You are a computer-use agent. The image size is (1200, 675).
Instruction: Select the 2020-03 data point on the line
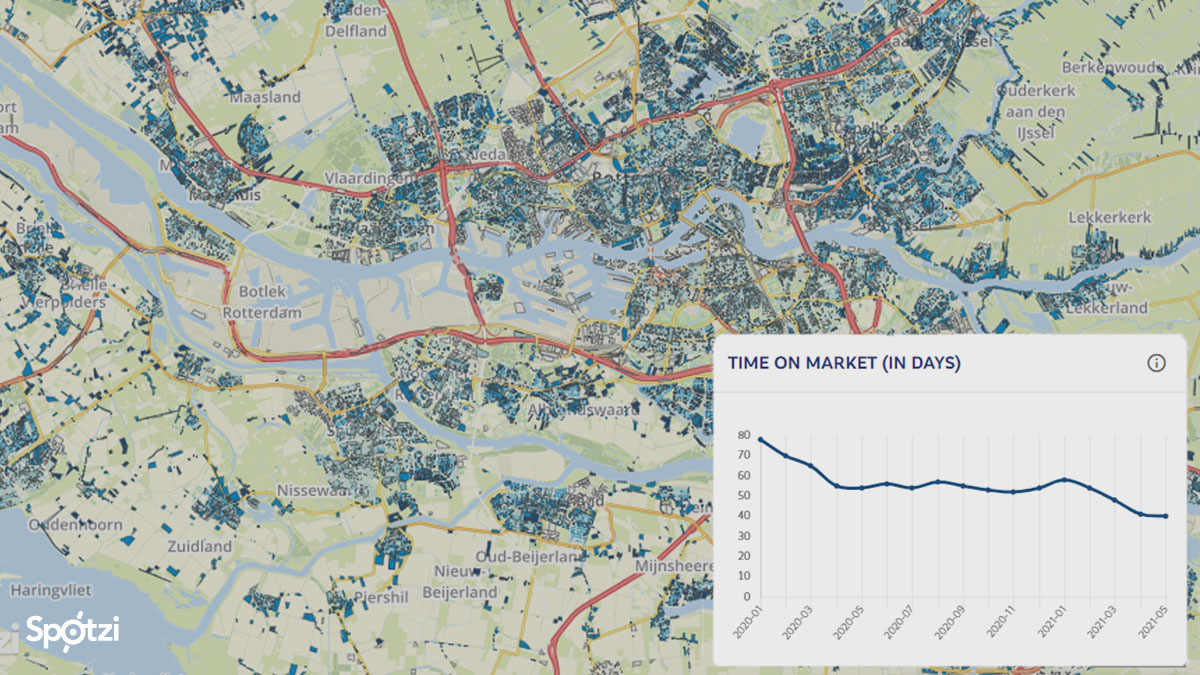click(x=811, y=465)
